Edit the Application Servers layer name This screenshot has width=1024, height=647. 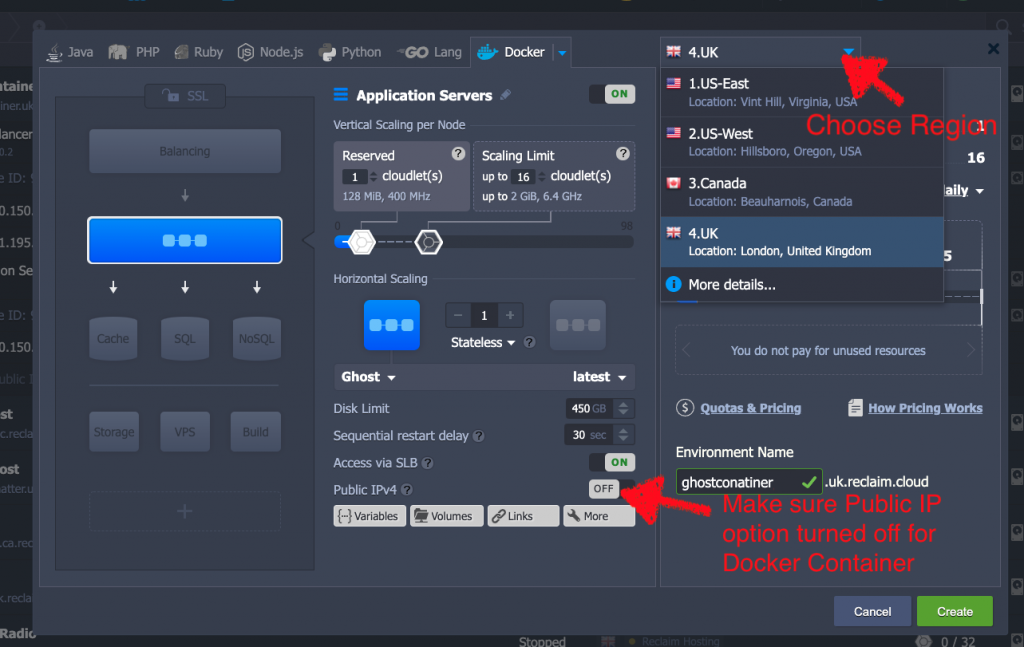[x=505, y=95]
